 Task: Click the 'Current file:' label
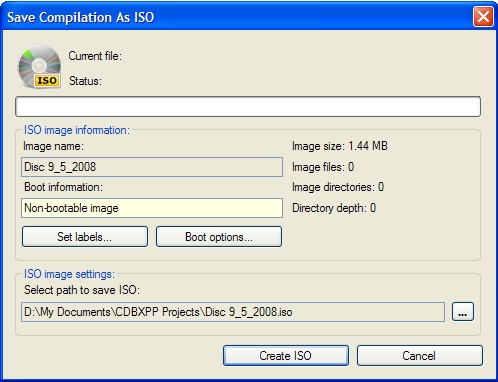(95, 56)
